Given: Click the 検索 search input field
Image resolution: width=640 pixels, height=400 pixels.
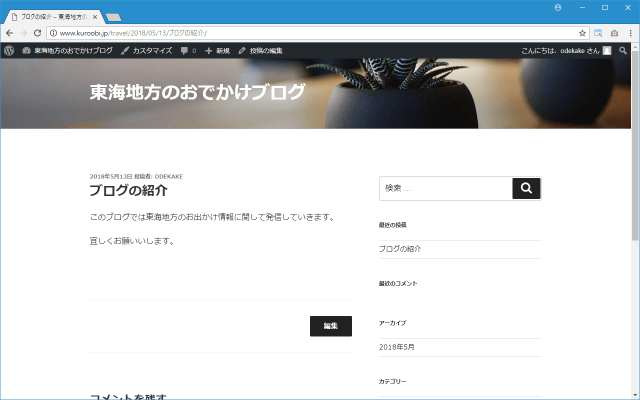Looking at the screenshot, I should (x=446, y=188).
